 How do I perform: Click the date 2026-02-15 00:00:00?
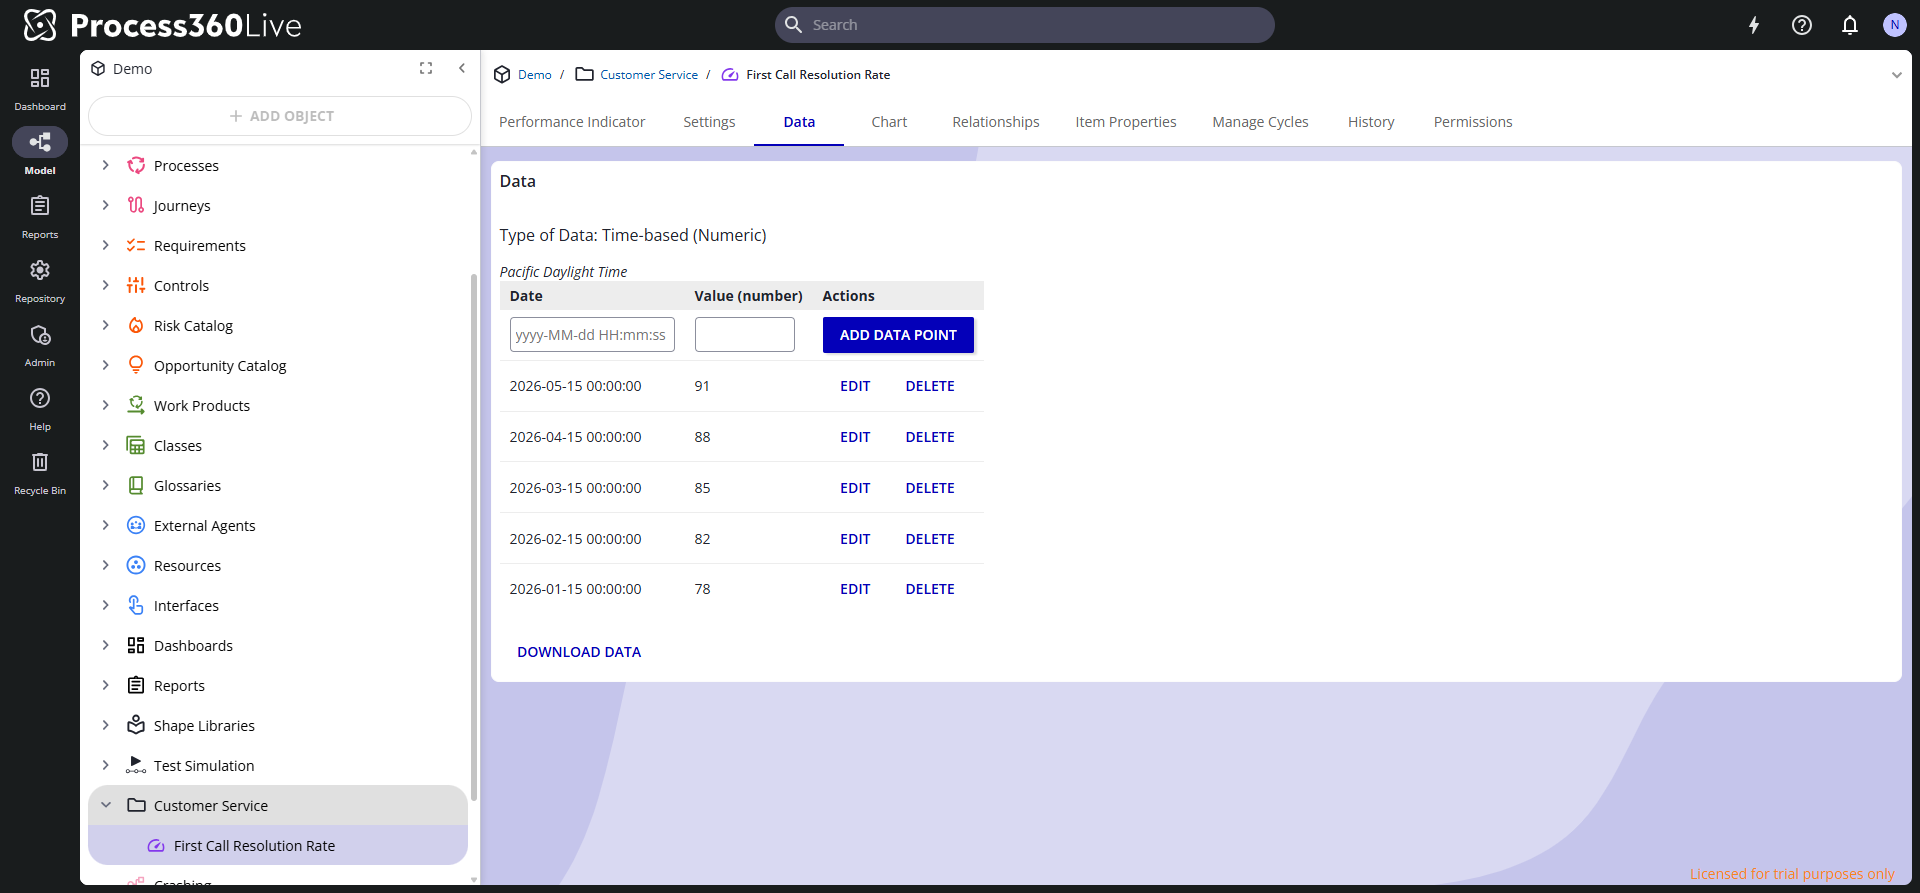(575, 539)
